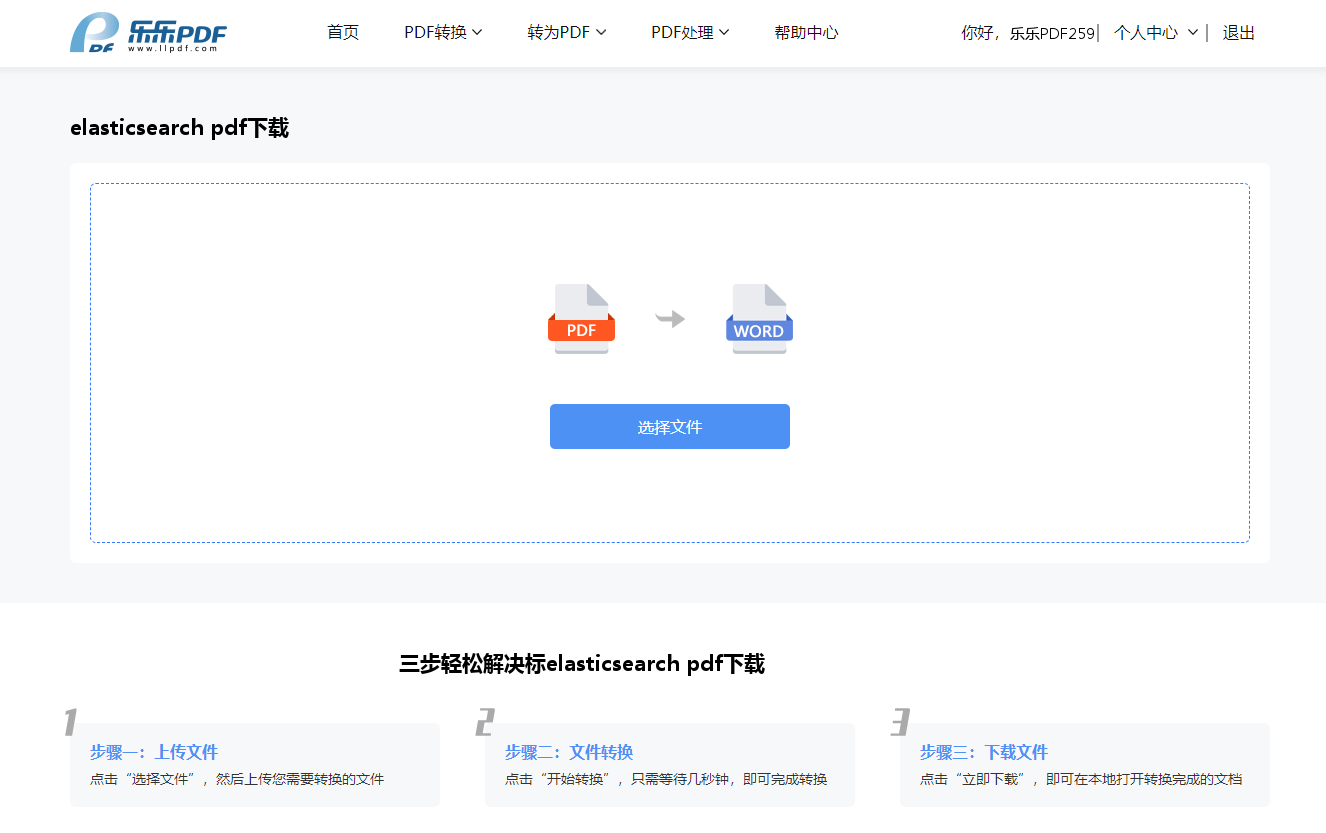This screenshot has width=1326, height=833.
Task: Open the PDF转换 menu
Action: (x=443, y=33)
